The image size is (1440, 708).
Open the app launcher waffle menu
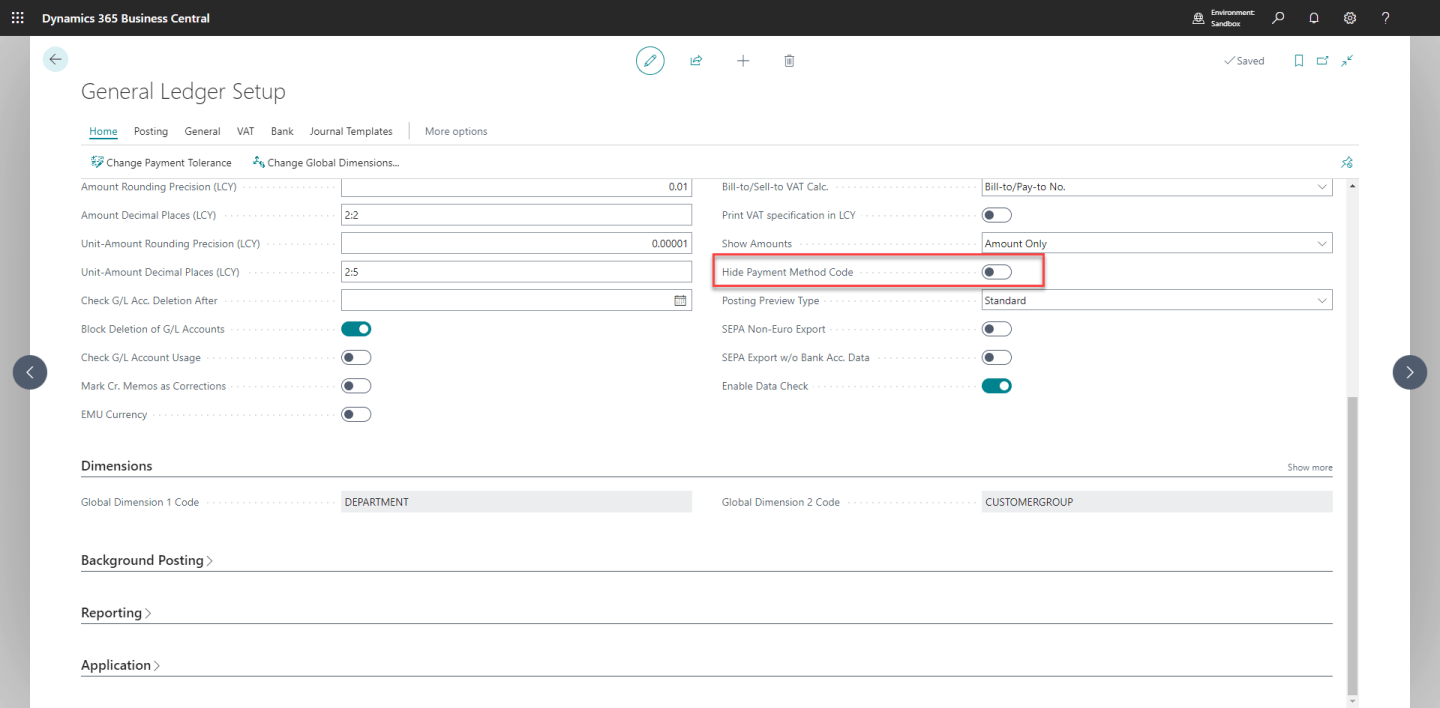coord(18,18)
